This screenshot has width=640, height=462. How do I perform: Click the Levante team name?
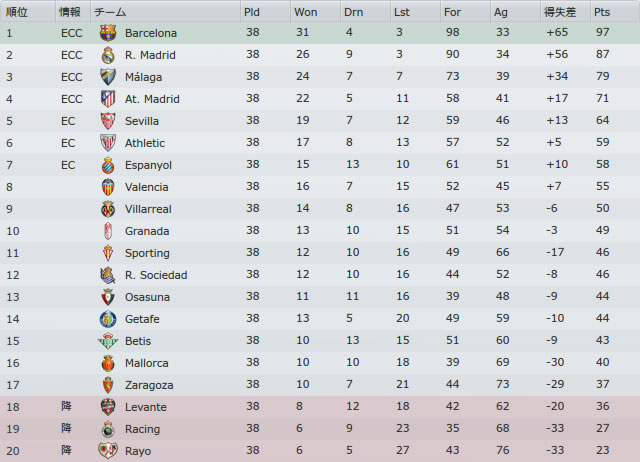click(146, 407)
